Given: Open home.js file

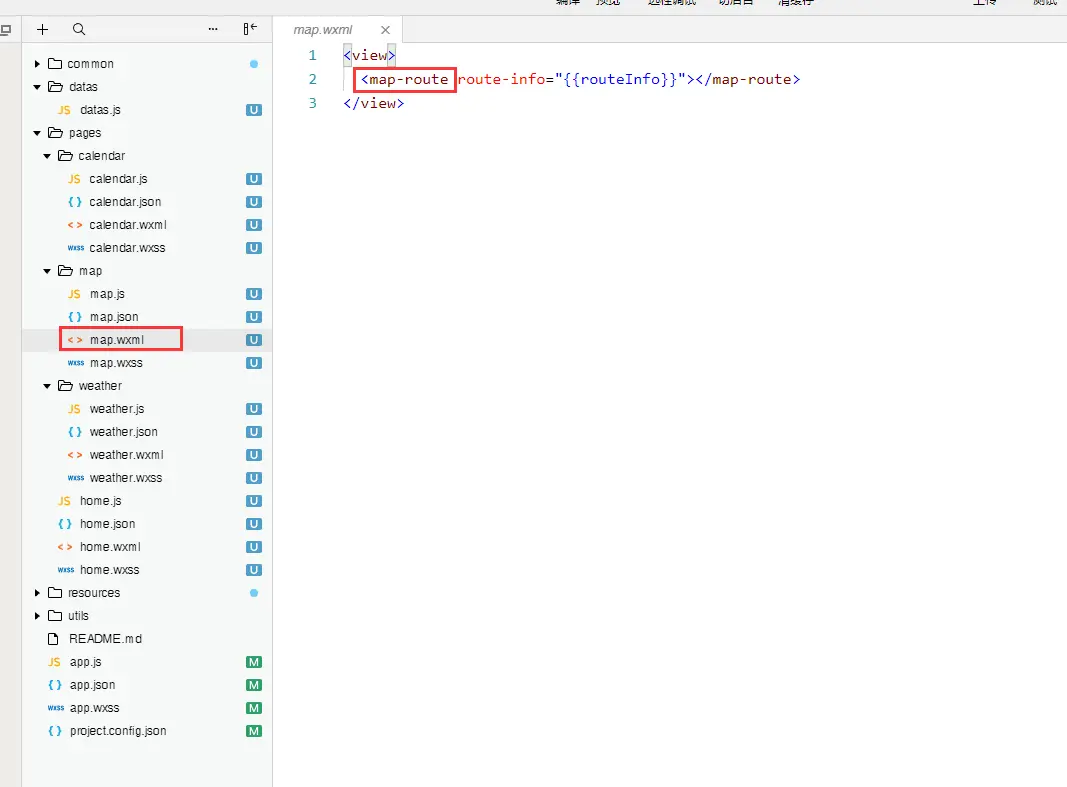Looking at the screenshot, I should point(101,501).
